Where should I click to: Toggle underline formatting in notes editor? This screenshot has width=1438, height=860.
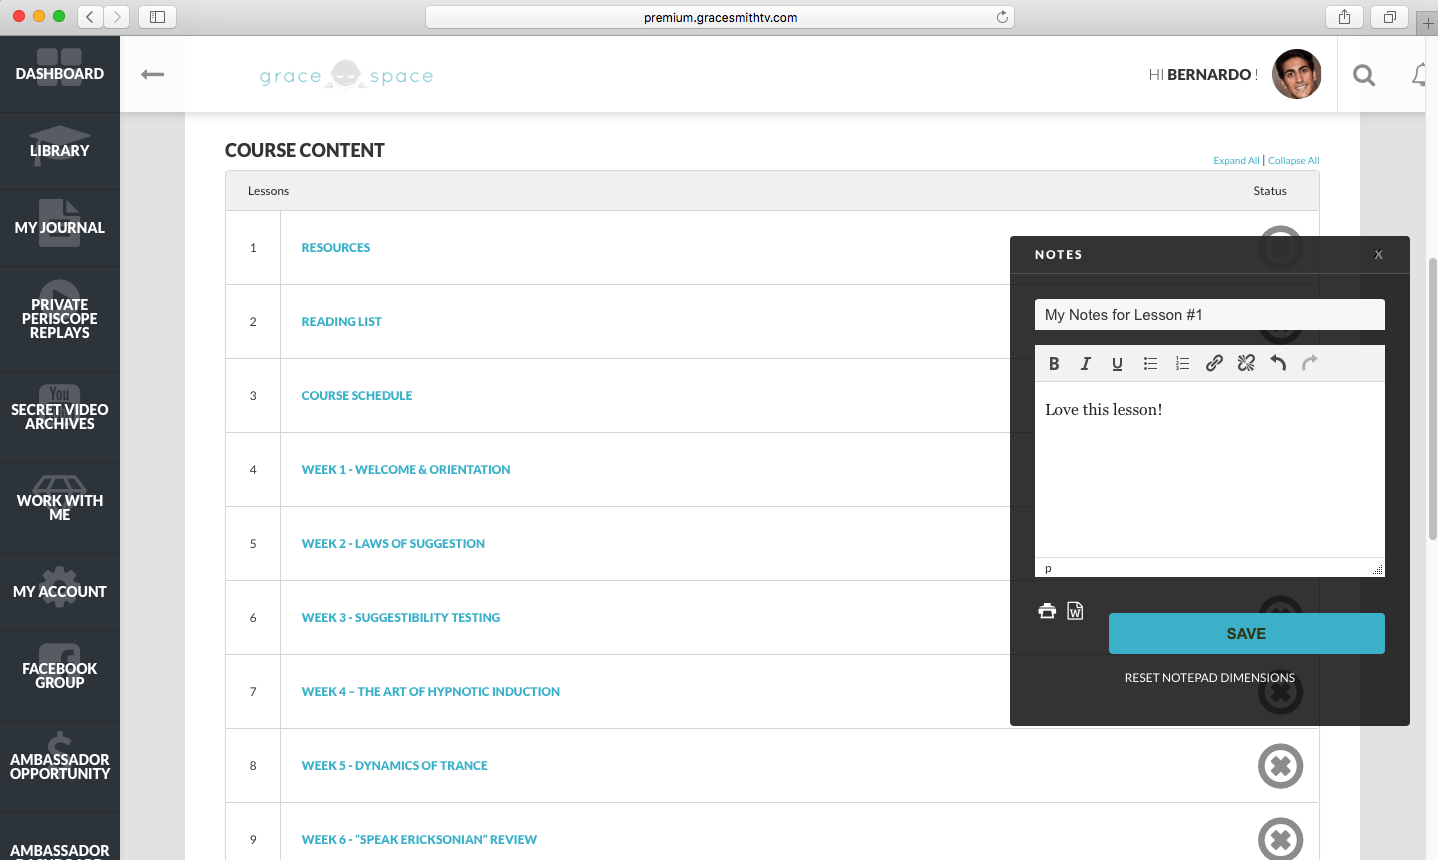pos(1117,364)
